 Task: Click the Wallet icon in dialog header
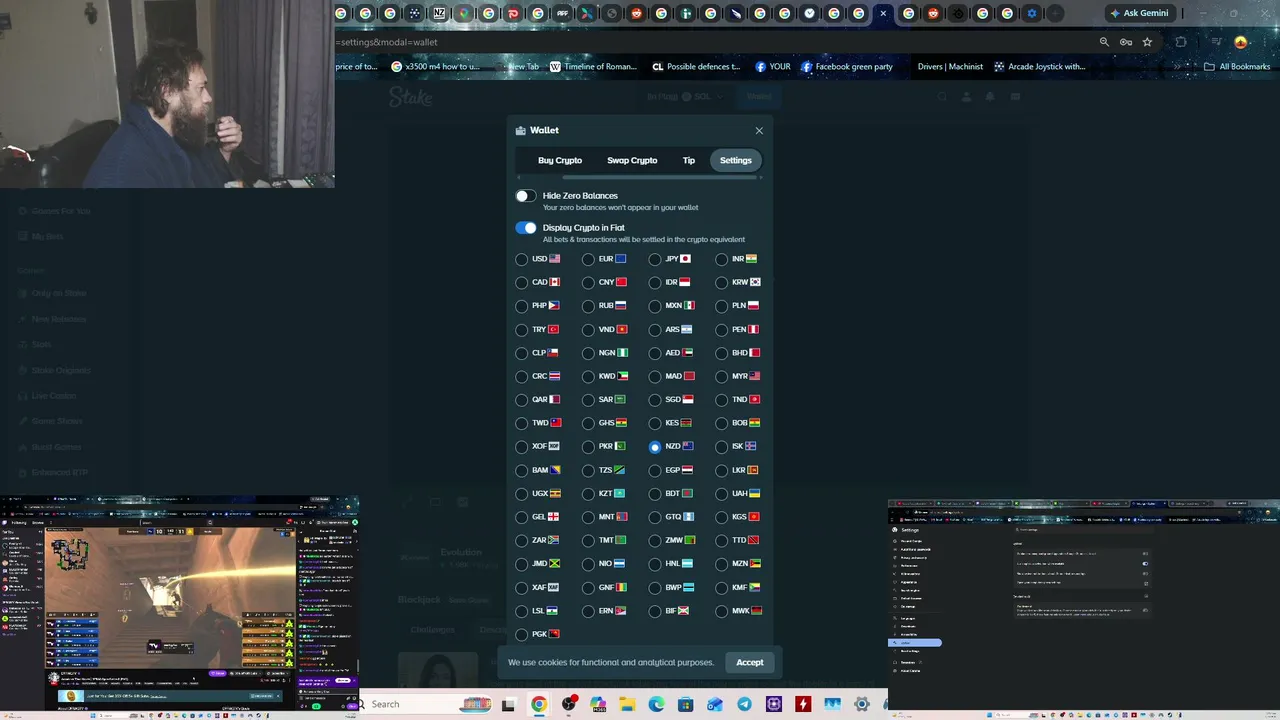[520, 131]
